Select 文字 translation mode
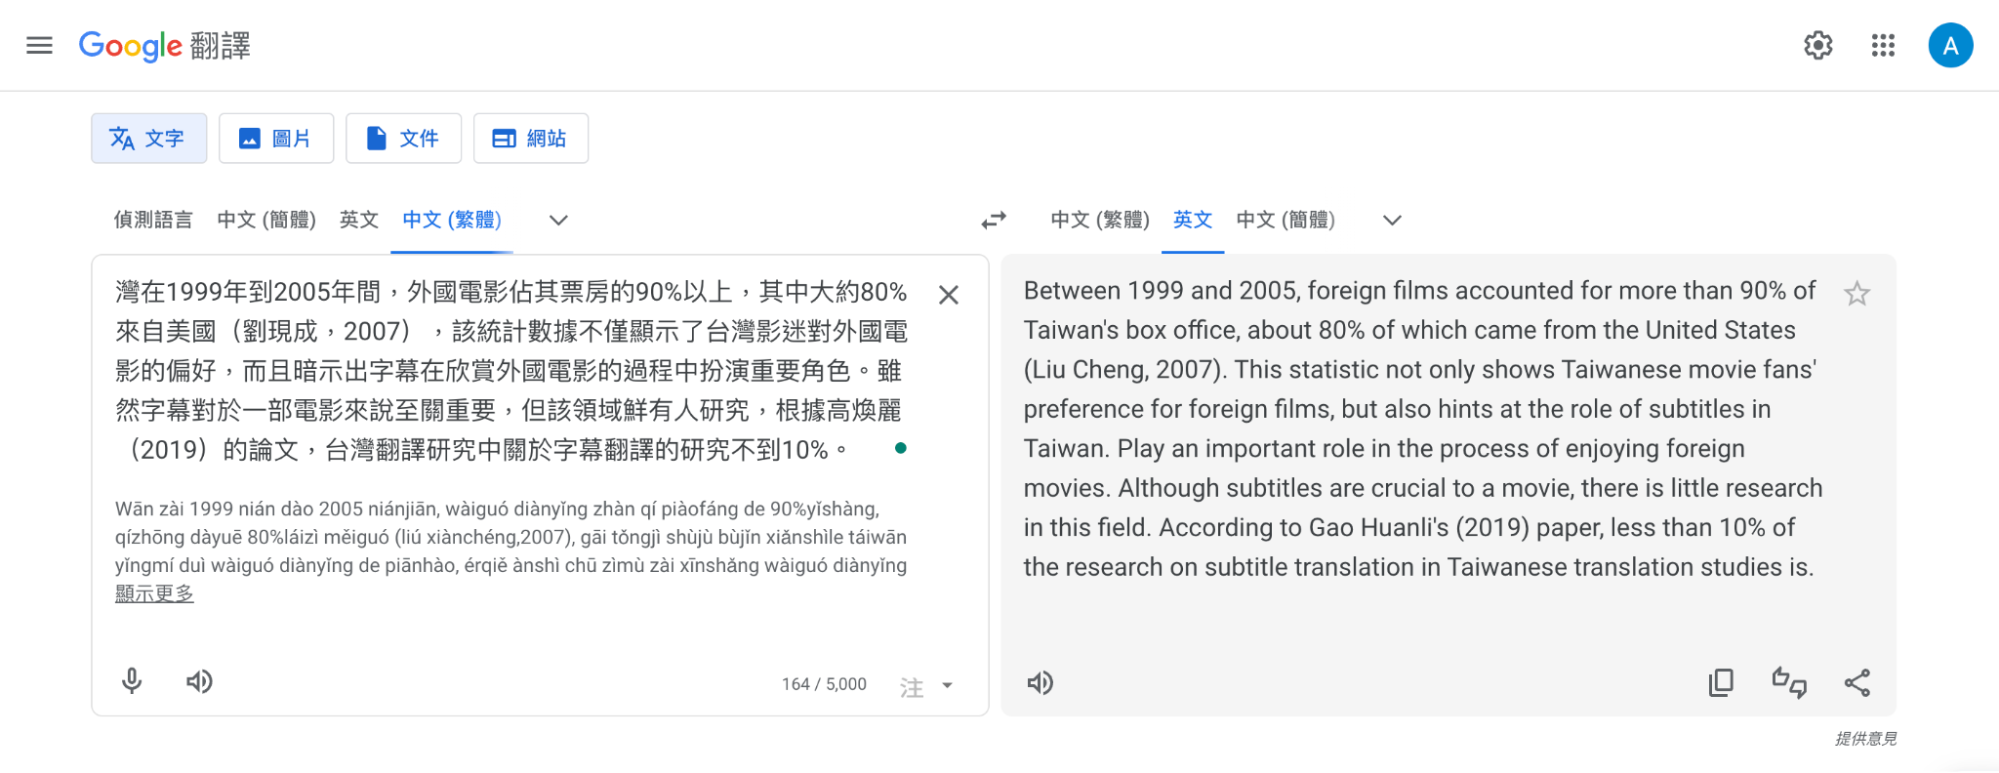The image size is (1999, 773). (x=149, y=138)
